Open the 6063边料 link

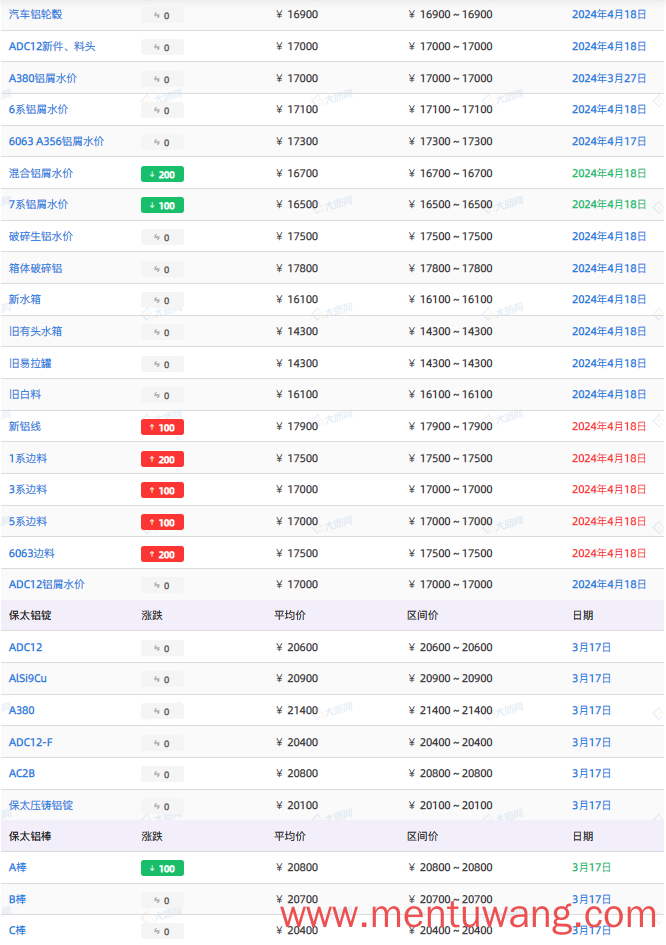point(32,553)
